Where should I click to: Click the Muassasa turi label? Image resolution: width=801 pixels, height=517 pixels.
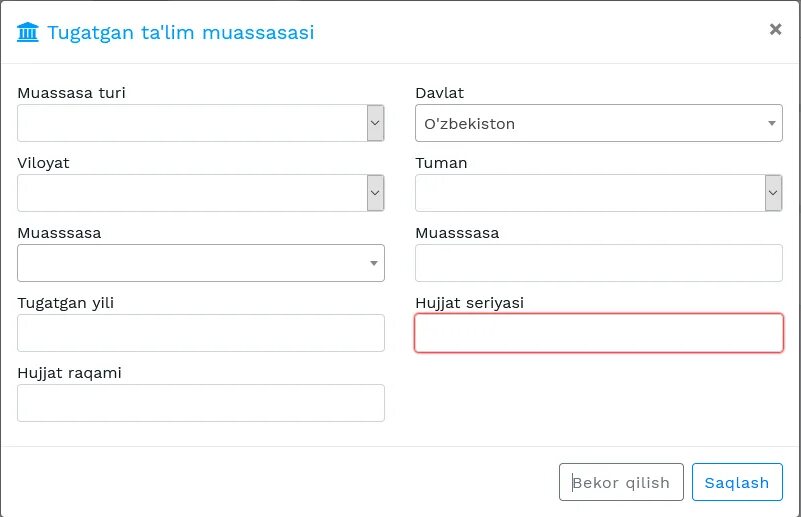point(71,93)
